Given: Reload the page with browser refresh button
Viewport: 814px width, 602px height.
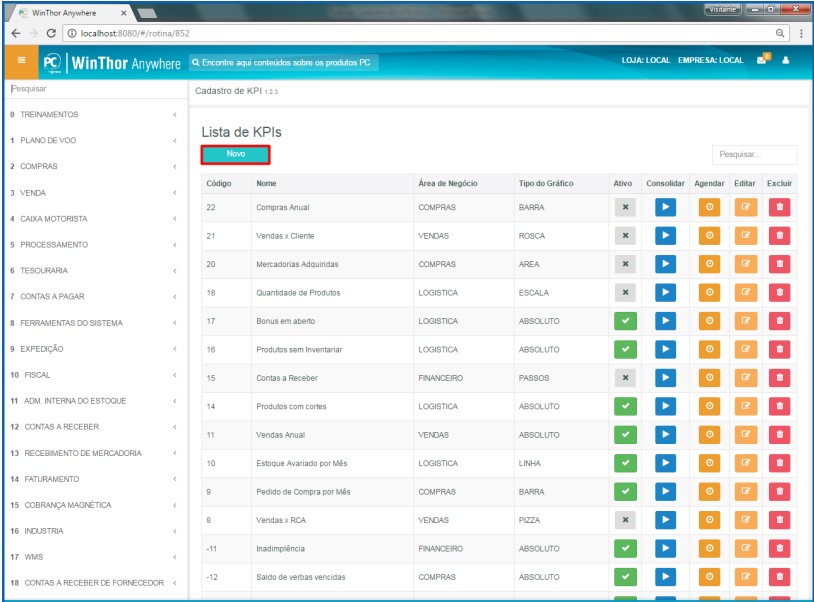Looking at the screenshot, I should pyautogui.click(x=51, y=33).
